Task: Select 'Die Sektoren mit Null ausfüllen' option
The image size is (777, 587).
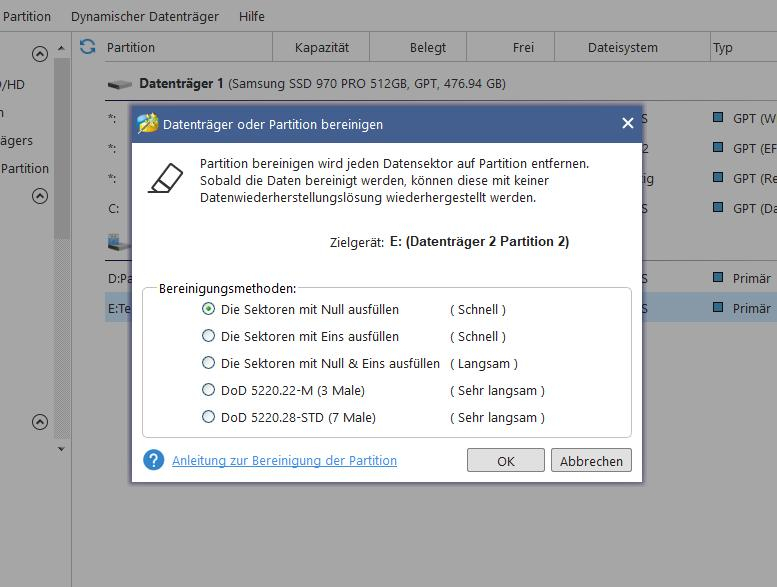Action: [x=208, y=309]
